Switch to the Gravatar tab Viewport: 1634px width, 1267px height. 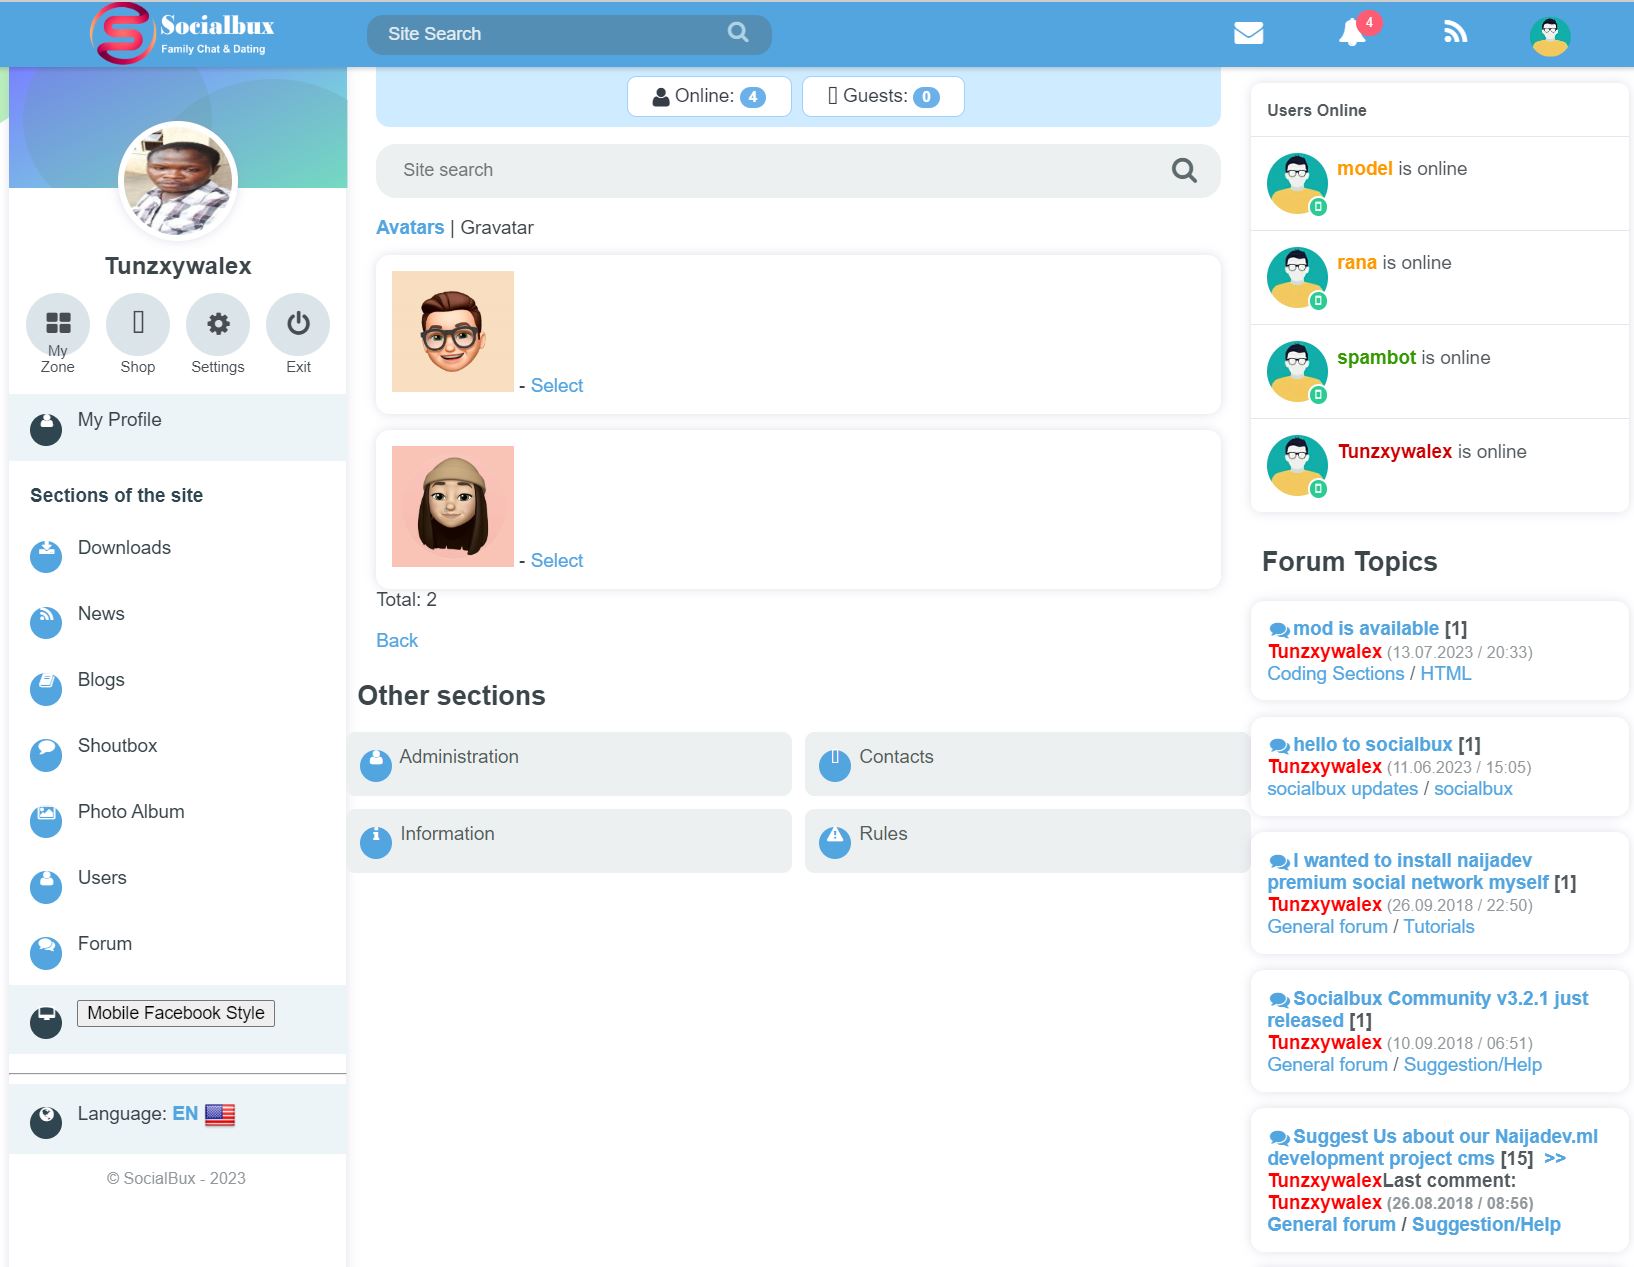coord(497,227)
